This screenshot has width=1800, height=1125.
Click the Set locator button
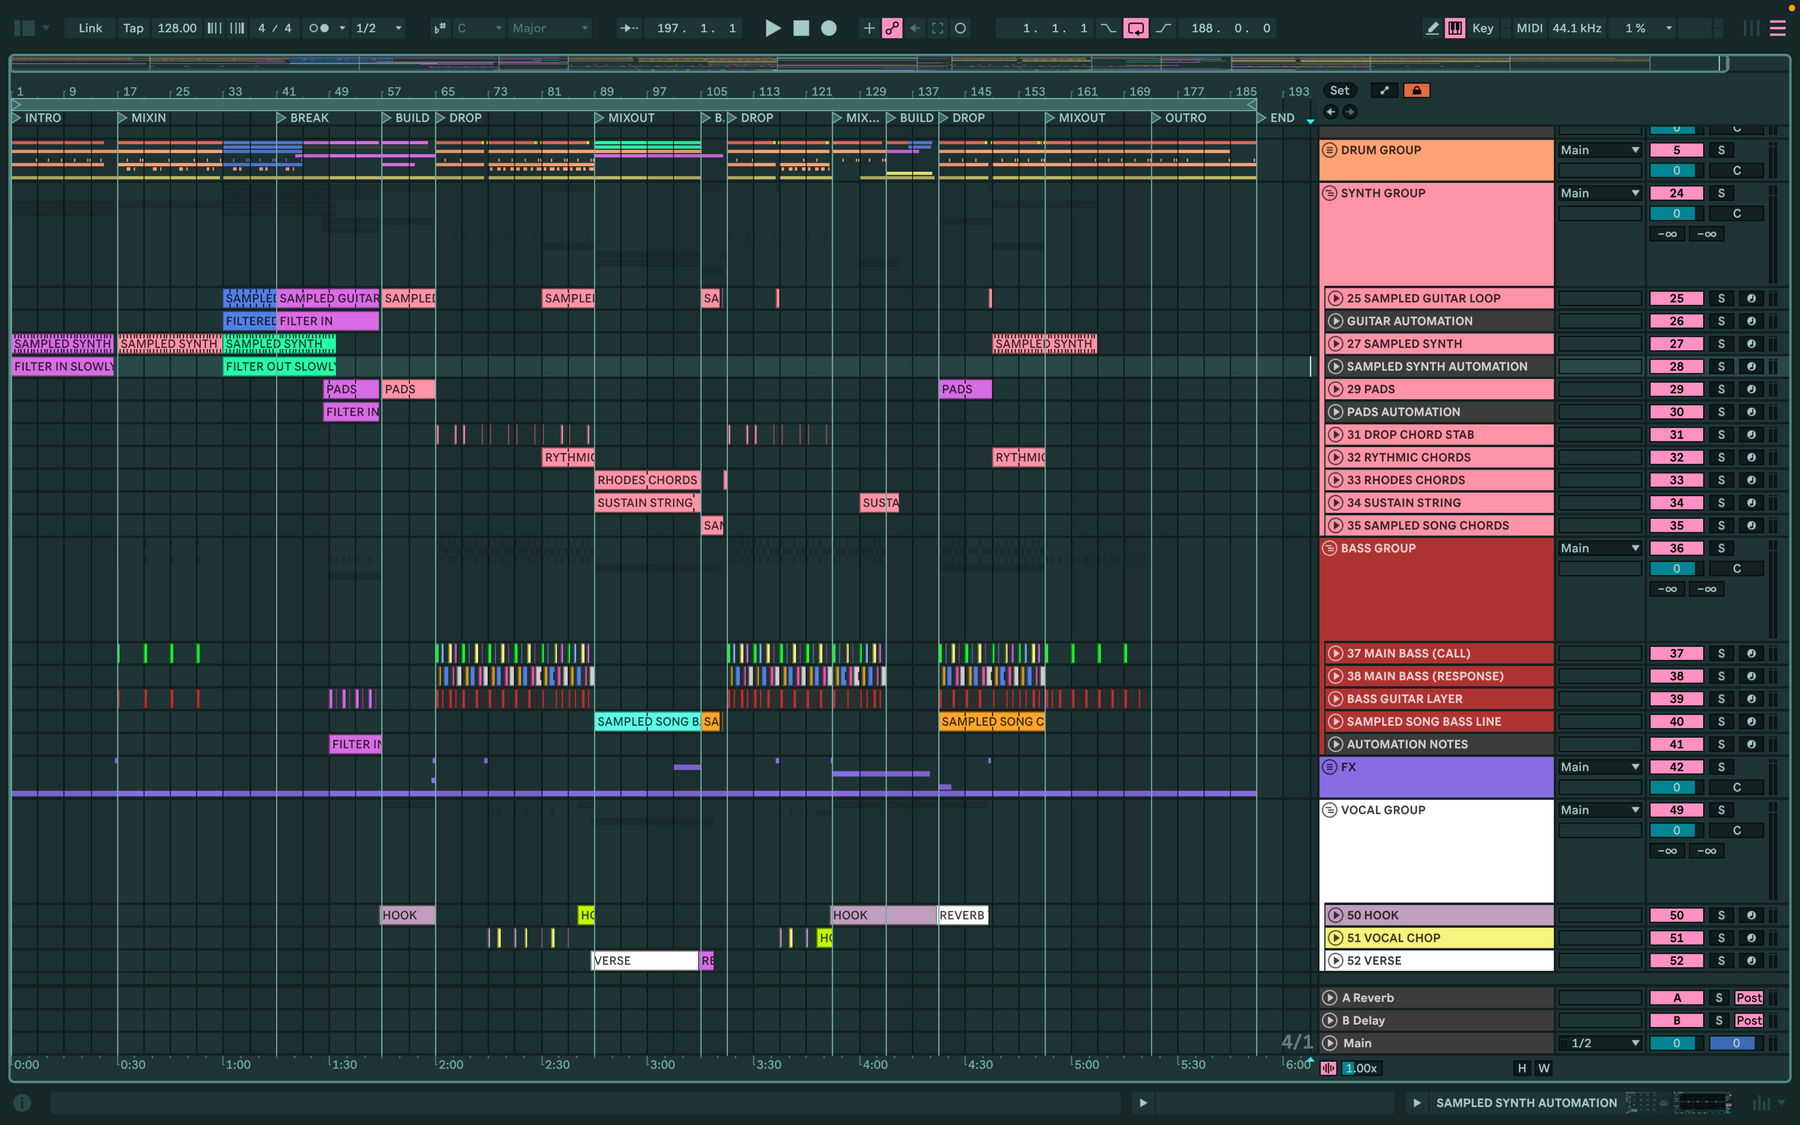[1339, 90]
